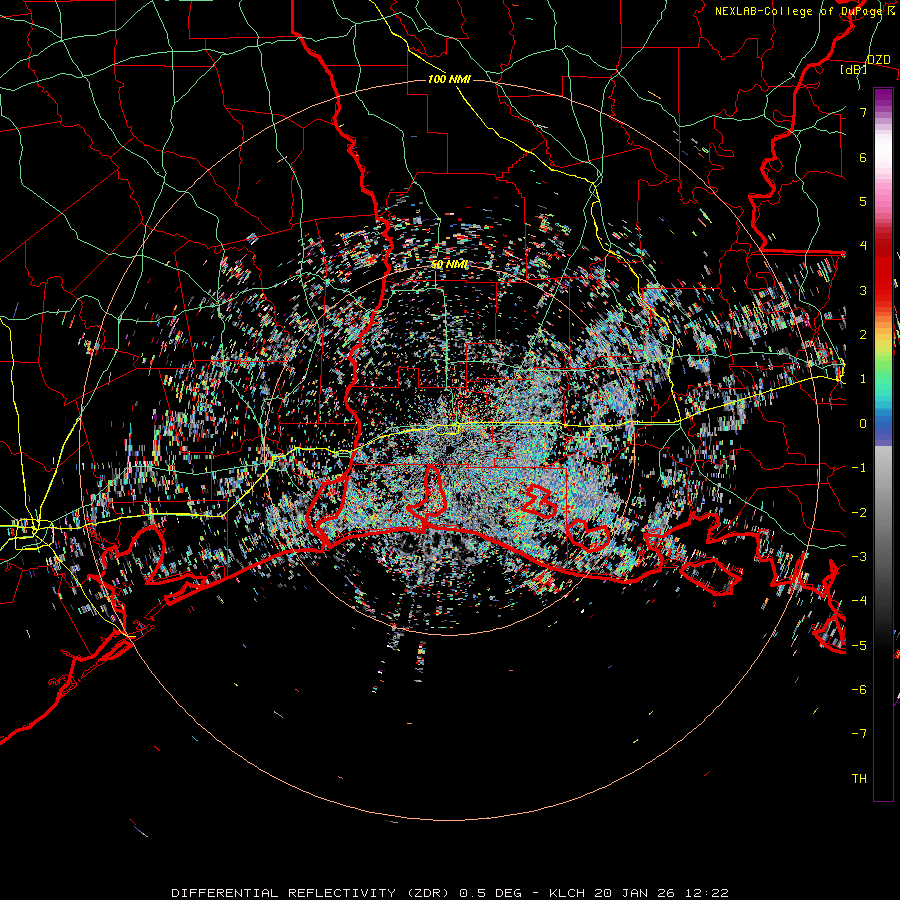
Task: Select the 1 dB scale label
Action: point(863,379)
